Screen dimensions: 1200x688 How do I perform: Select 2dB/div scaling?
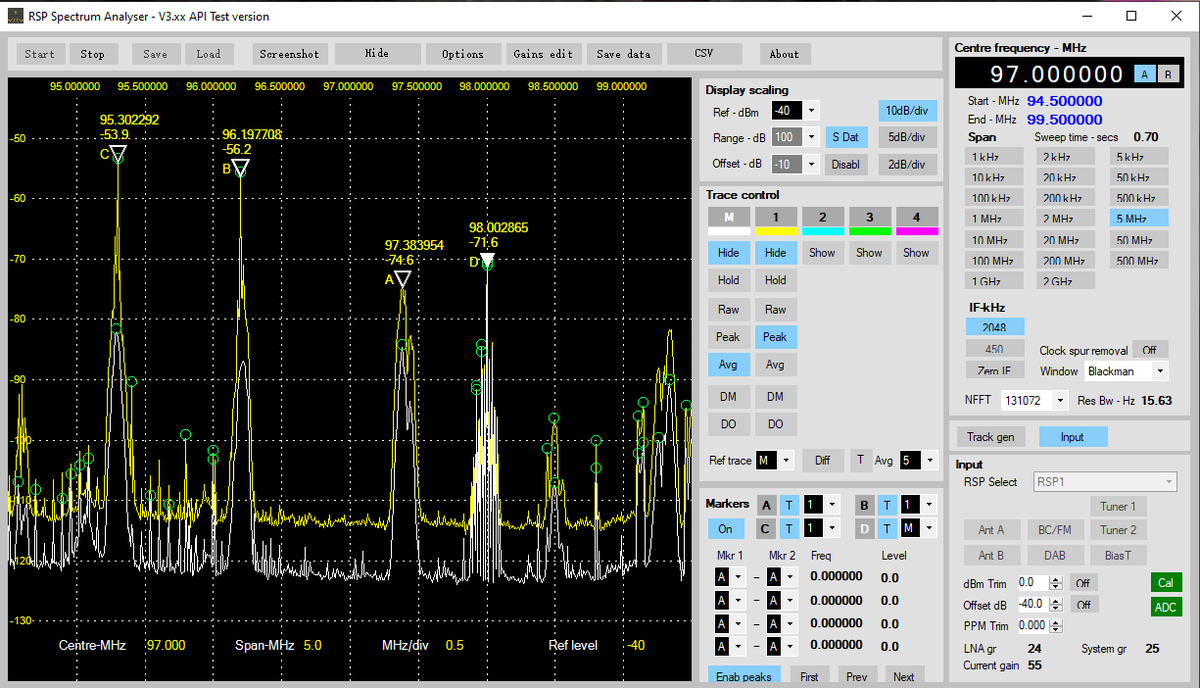pyautogui.click(x=907, y=164)
